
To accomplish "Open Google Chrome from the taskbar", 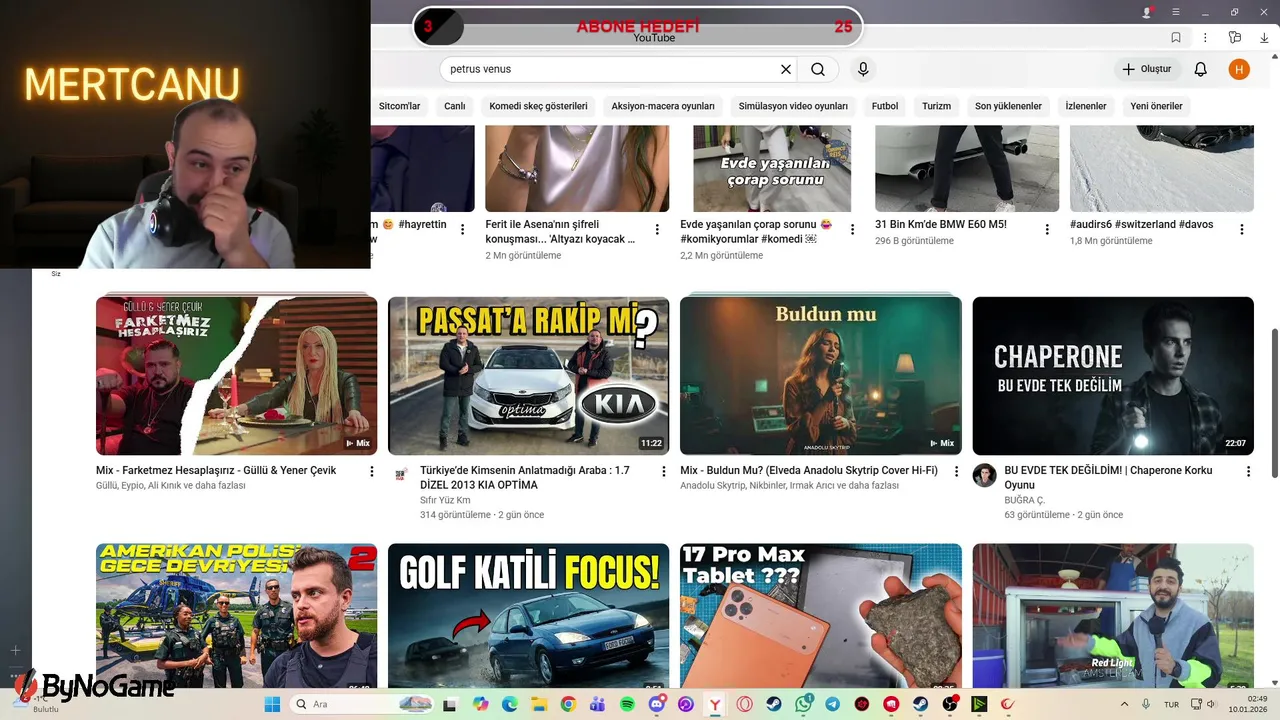I will coord(568,704).
